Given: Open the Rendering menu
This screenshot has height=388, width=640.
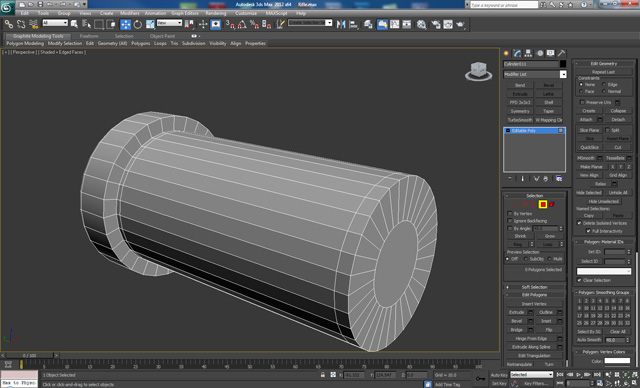Looking at the screenshot, I should pyautogui.click(x=216, y=13).
